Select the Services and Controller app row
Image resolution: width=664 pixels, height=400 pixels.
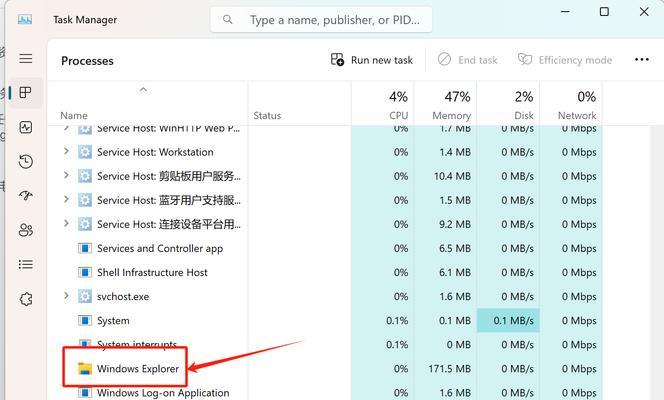[325, 248]
